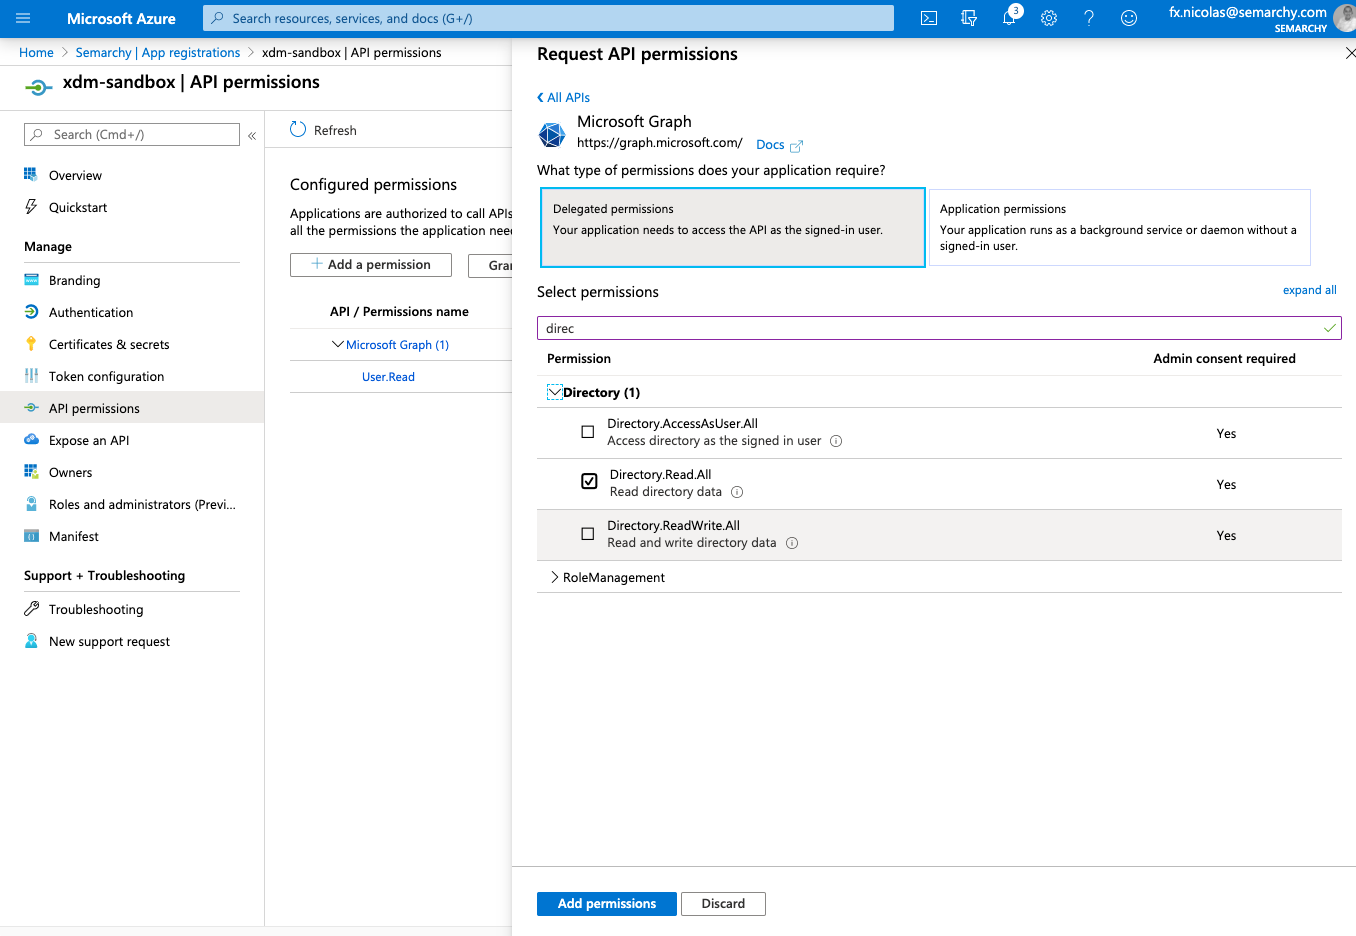Check the Directory.ReadWrite.All checkbox
The width and height of the screenshot is (1356, 936).
(x=588, y=534)
